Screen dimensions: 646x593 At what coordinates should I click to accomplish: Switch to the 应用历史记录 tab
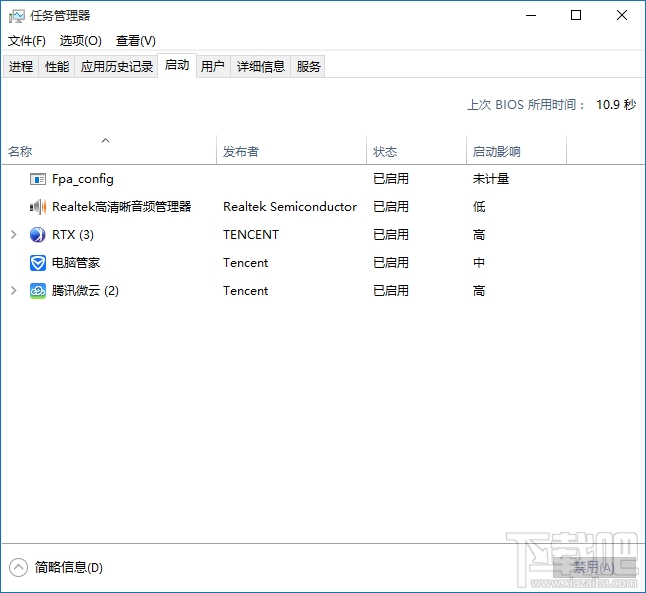click(117, 66)
